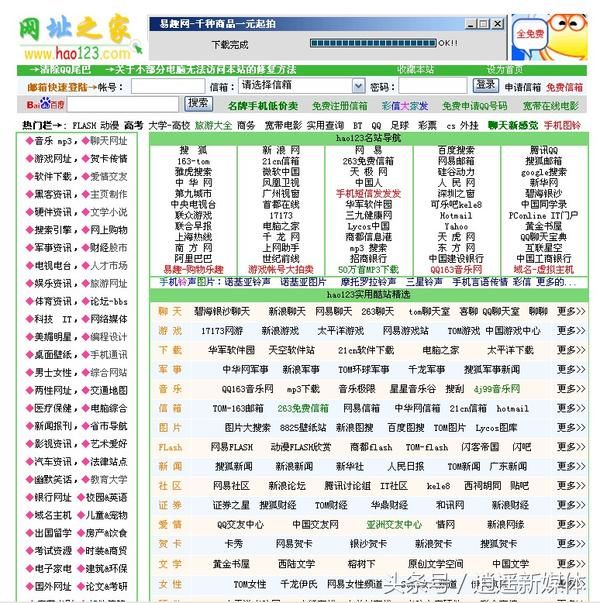Expand 更多>> on the 图片 row
600x603 pixels.
571,428
